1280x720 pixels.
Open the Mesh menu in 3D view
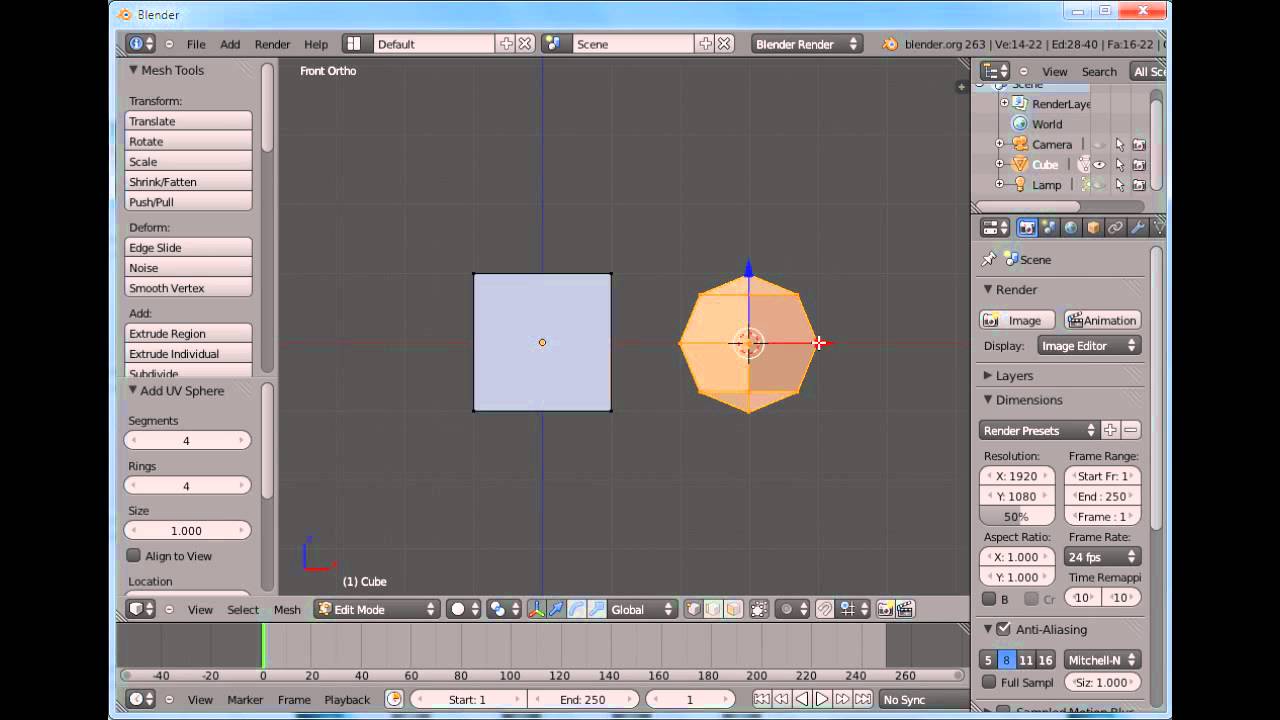[x=287, y=609]
